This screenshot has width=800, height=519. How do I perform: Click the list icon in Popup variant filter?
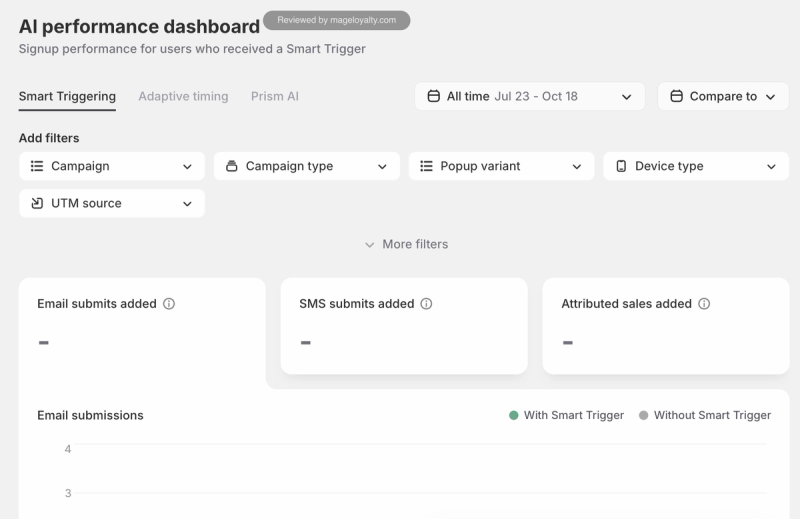426,166
